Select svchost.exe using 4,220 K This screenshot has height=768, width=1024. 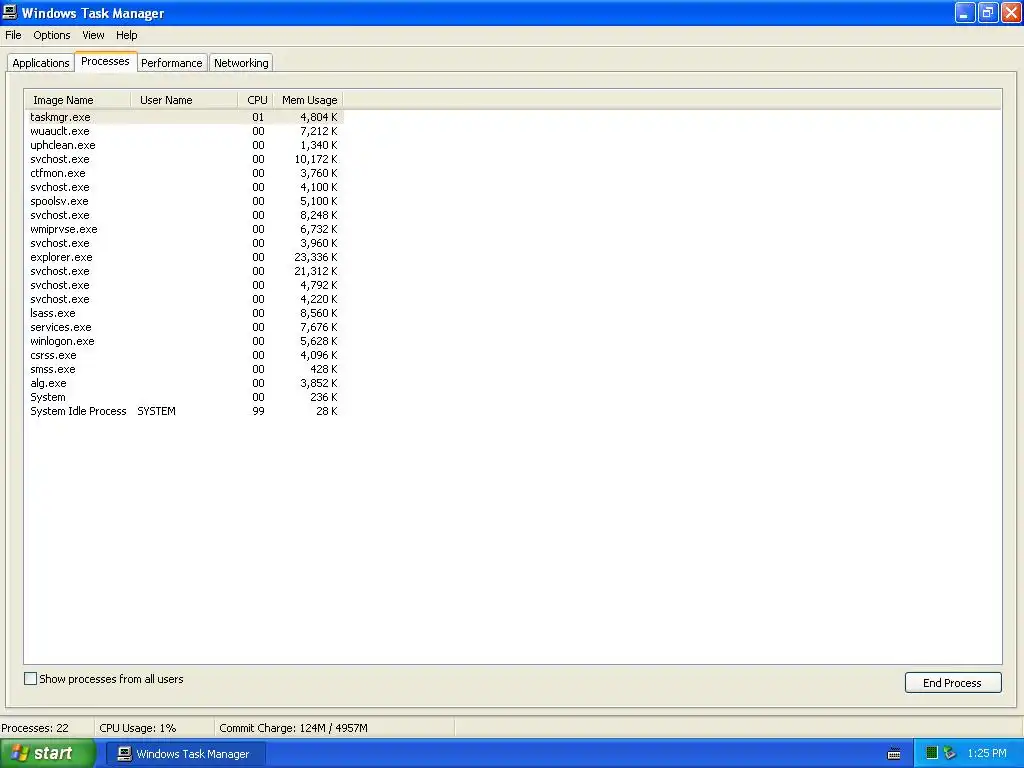[184, 299]
